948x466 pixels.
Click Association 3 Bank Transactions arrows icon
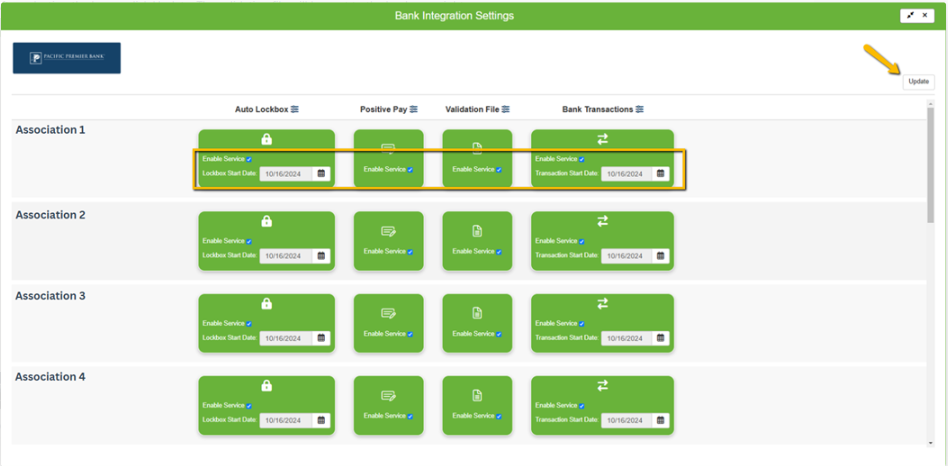pyautogui.click(x=602, y=303)
